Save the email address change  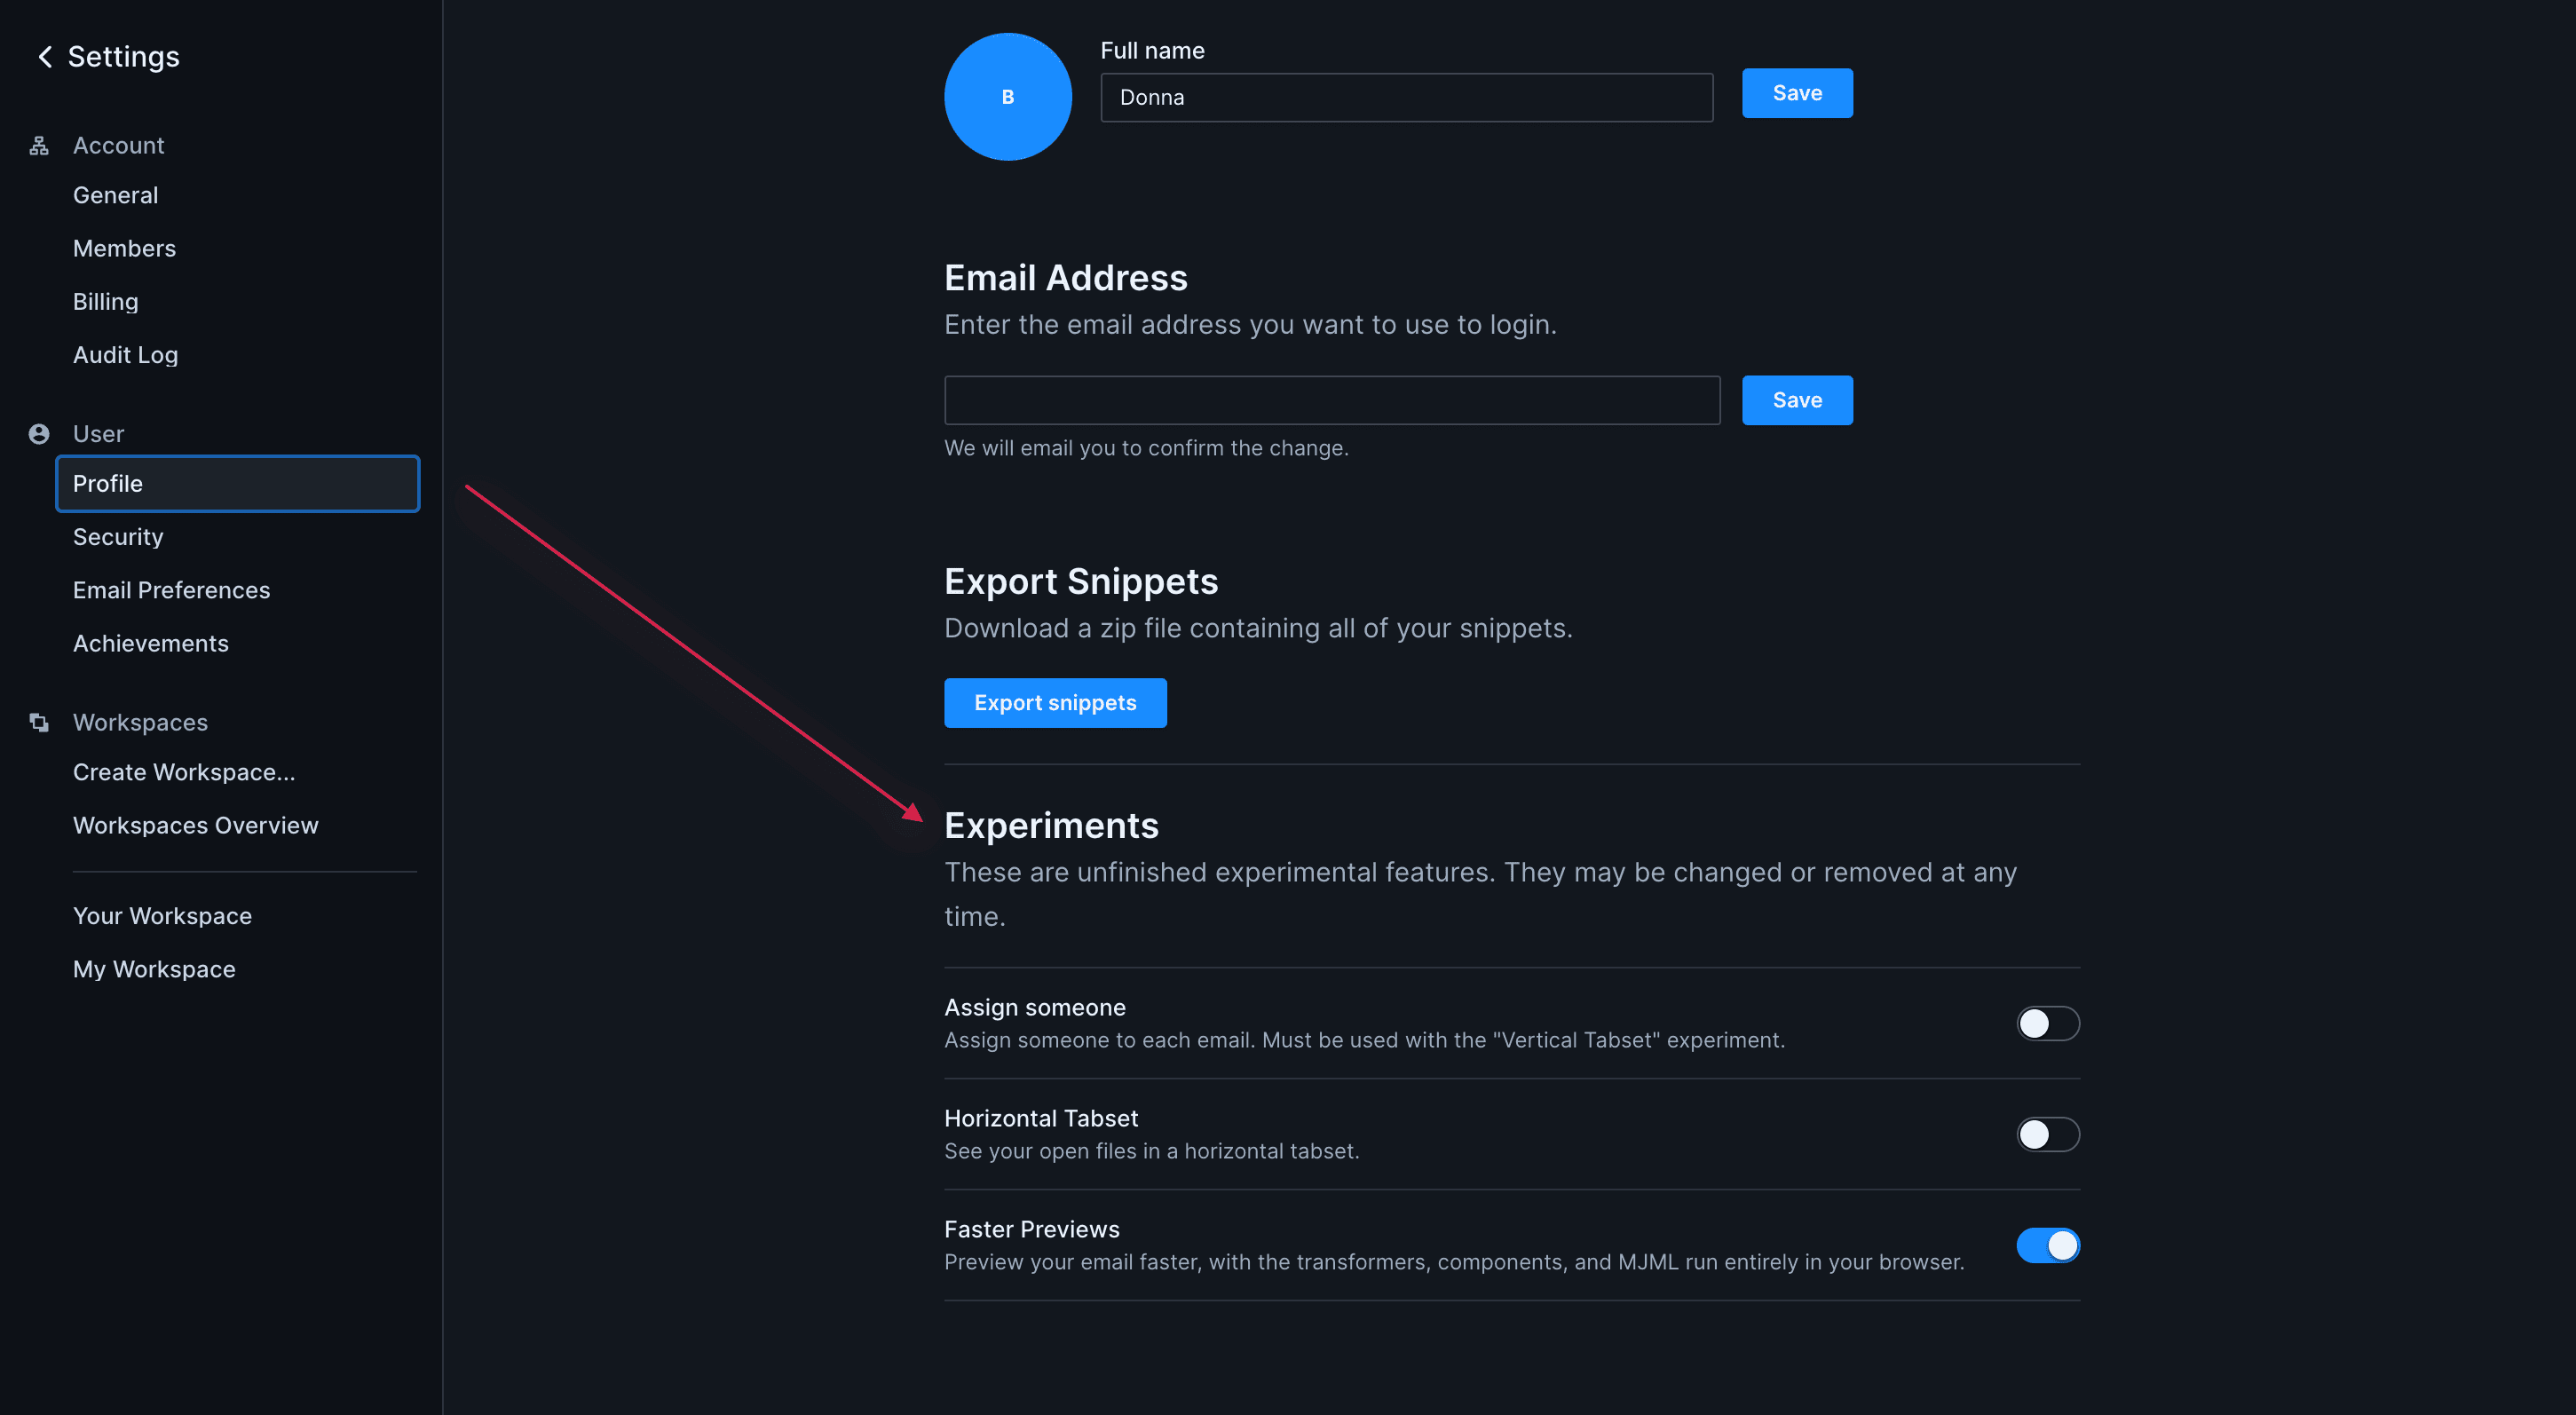[1798, 399]
